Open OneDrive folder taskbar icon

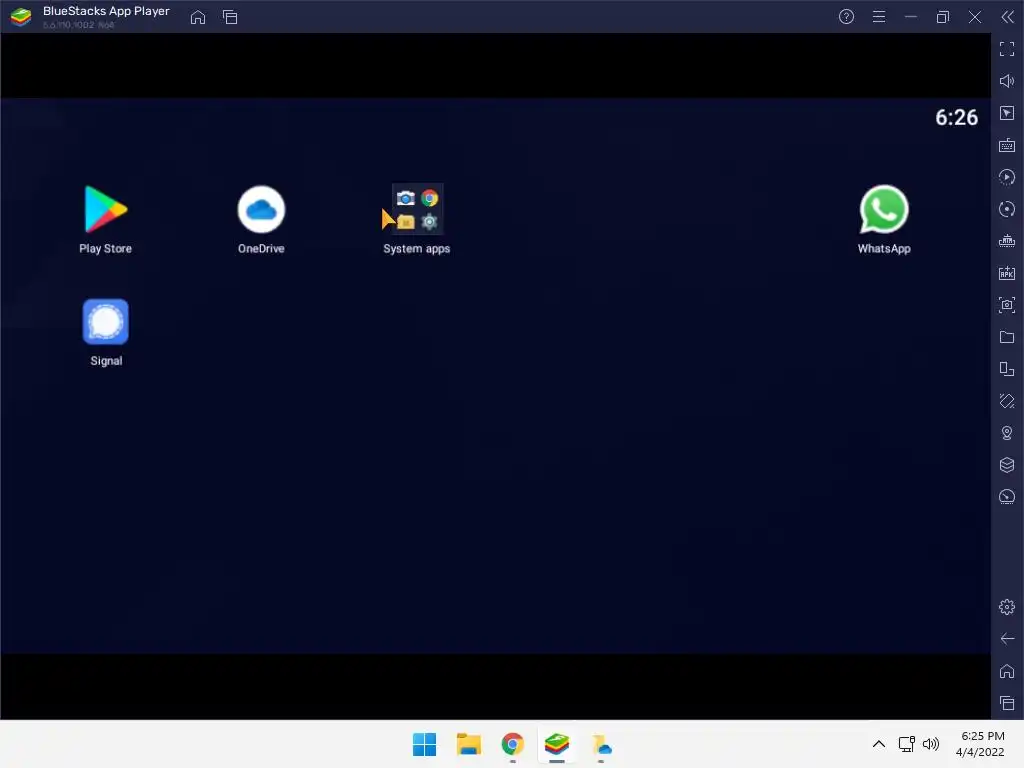(x=601, y=744)
